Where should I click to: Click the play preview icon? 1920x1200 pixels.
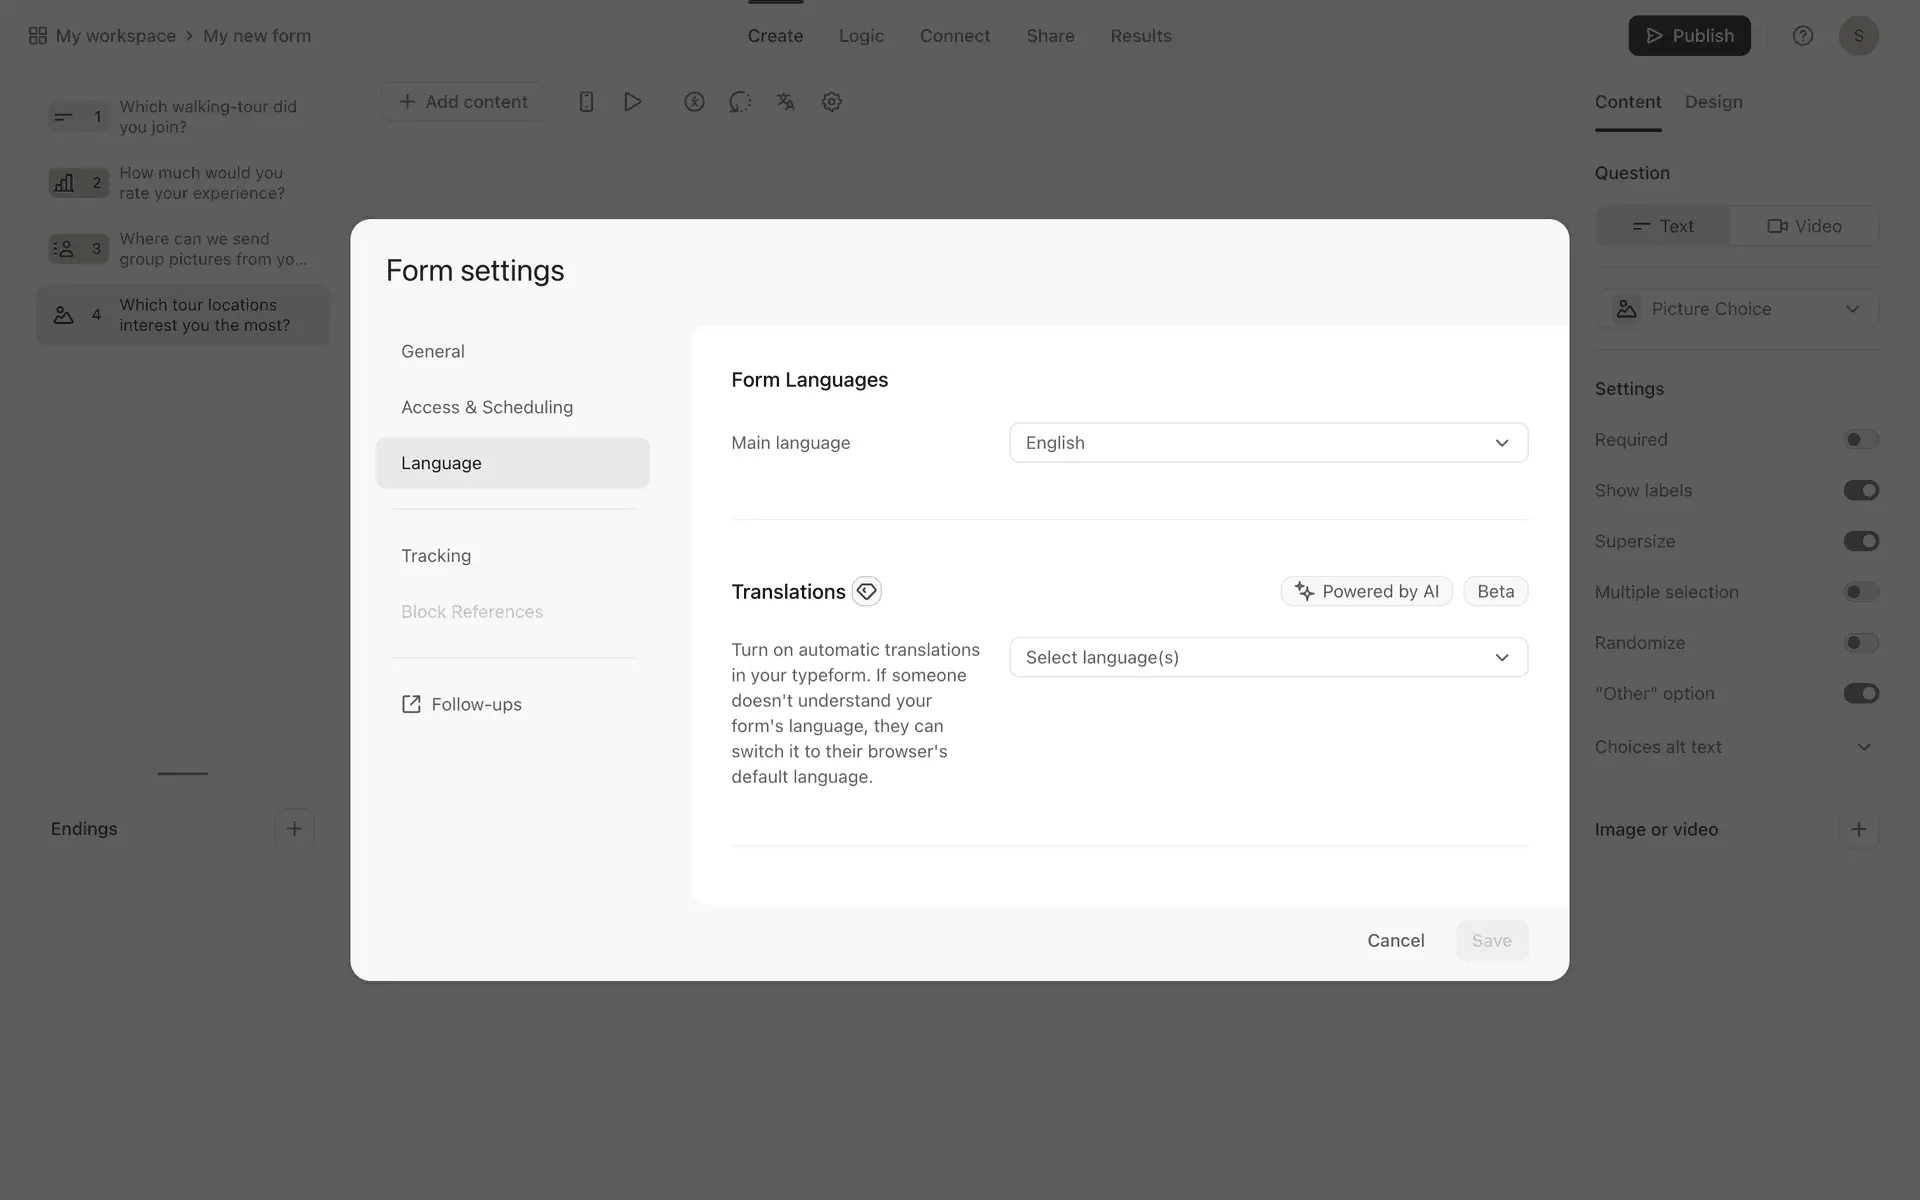pyautogui.click(x=632, y=102)
